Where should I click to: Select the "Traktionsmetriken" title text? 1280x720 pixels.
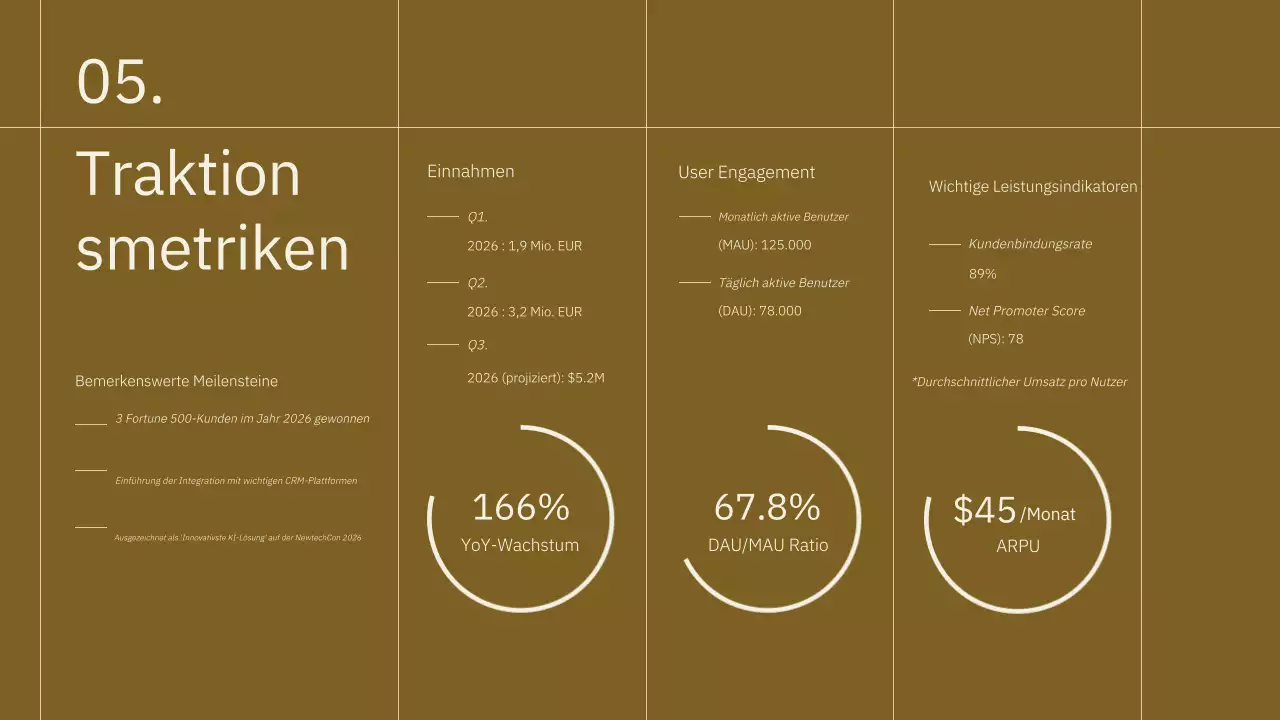coord(212,210)
